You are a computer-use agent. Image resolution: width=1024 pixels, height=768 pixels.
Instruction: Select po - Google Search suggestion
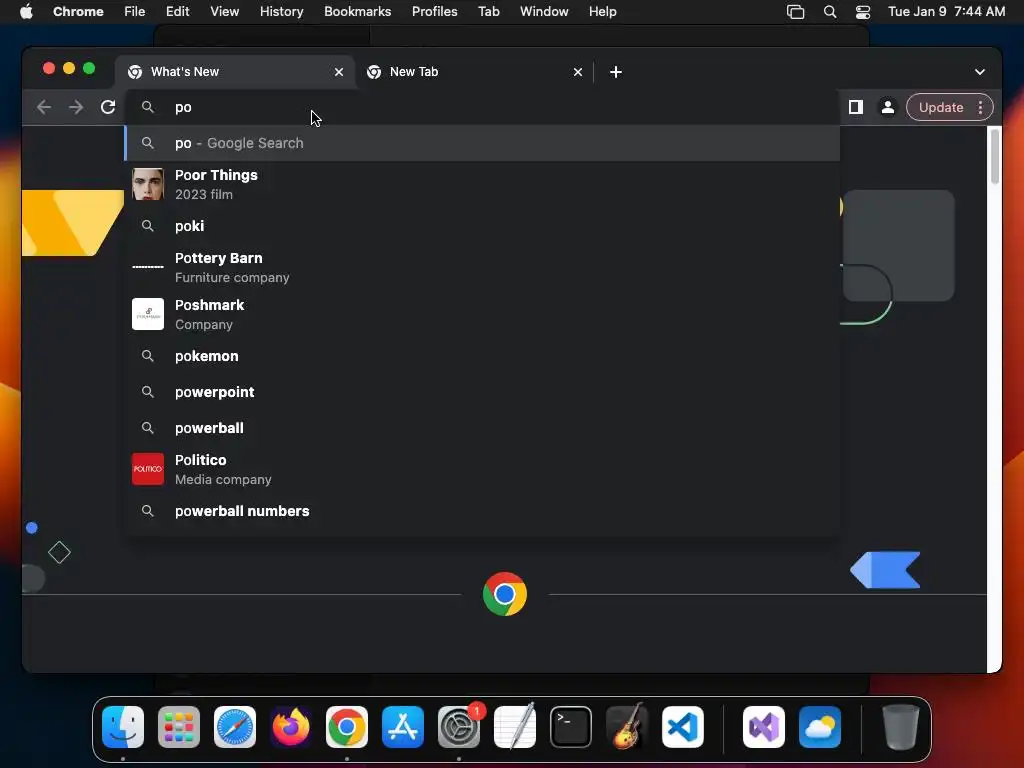click(x=482, y=143)
